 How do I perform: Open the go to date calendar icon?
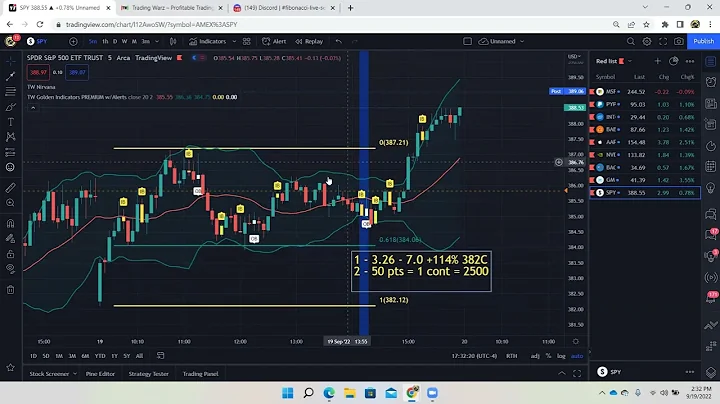coord(160,356)
